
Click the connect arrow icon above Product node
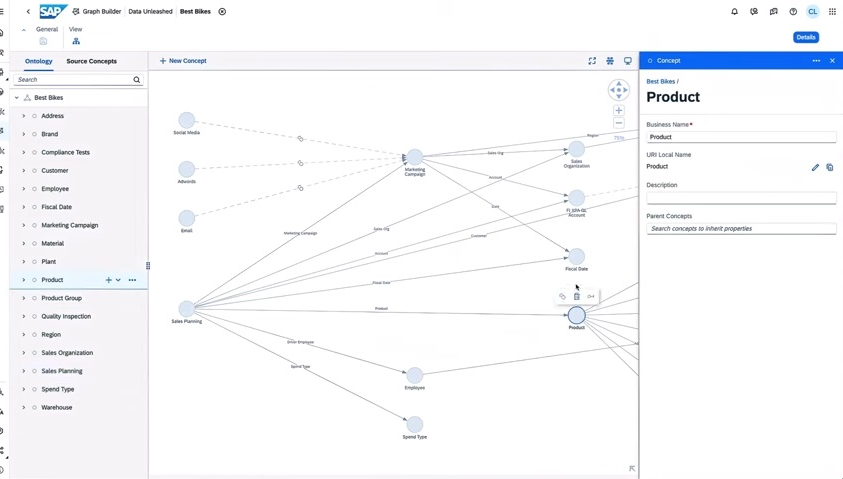[591, 296]
